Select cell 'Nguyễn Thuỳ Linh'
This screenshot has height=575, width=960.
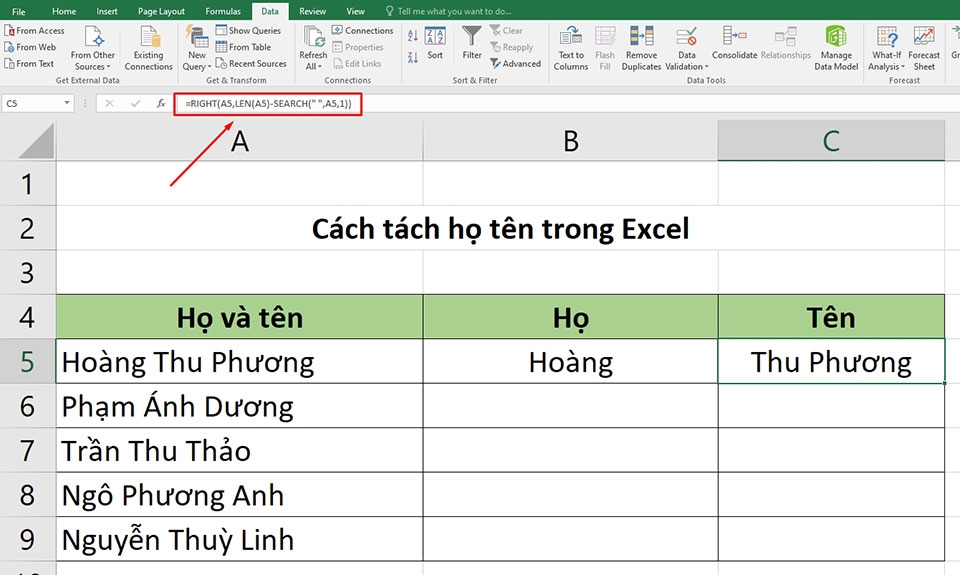239,539
